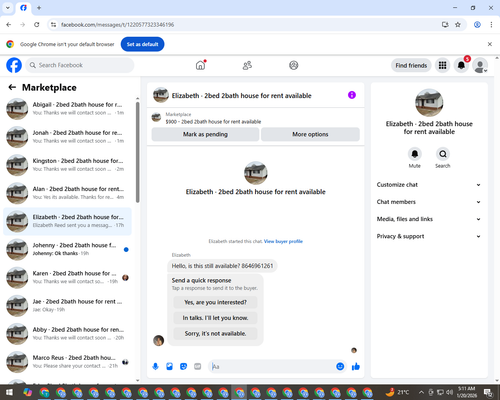Screen dimensions: 500x400
Task: Attach a photo with the image icon
Action: [169, 367]
